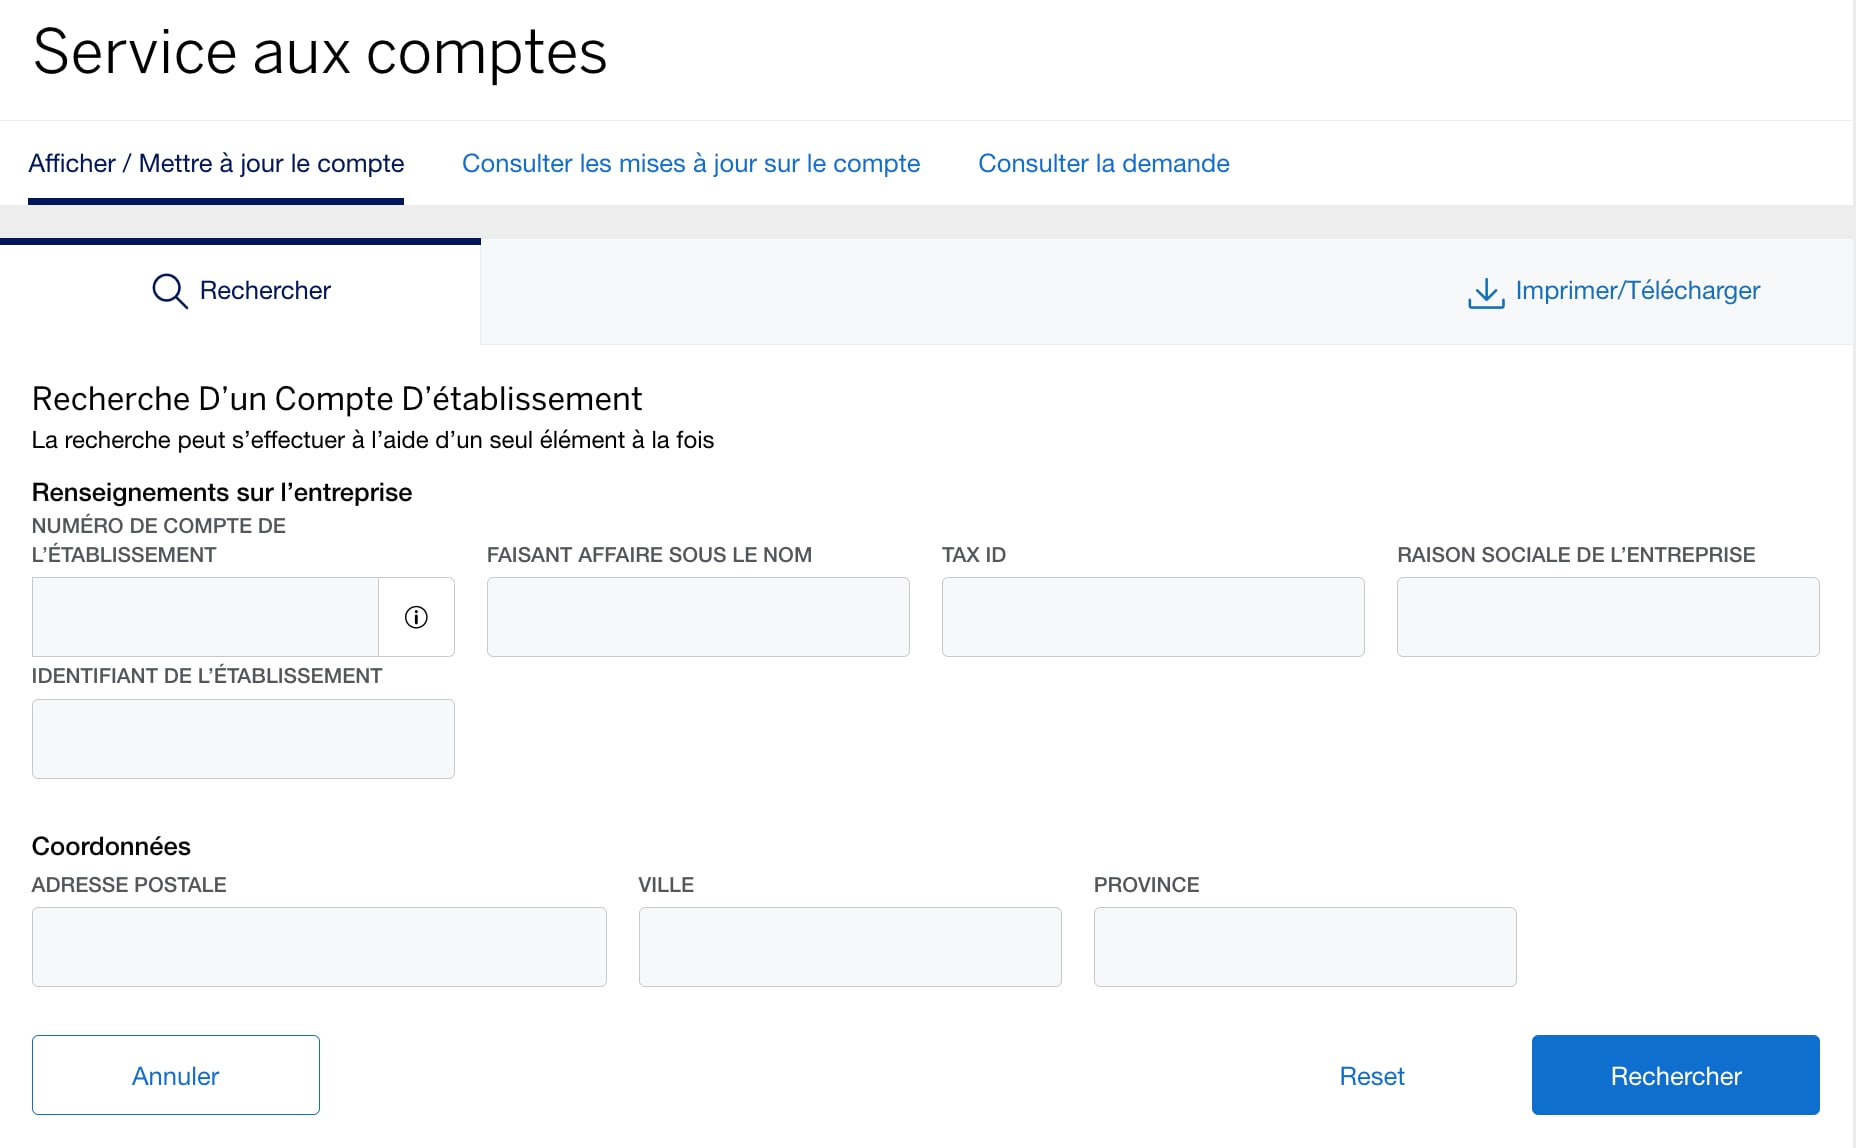Click the Annuler button
1856x1148 pixels.
click(x=175, y=1075)
